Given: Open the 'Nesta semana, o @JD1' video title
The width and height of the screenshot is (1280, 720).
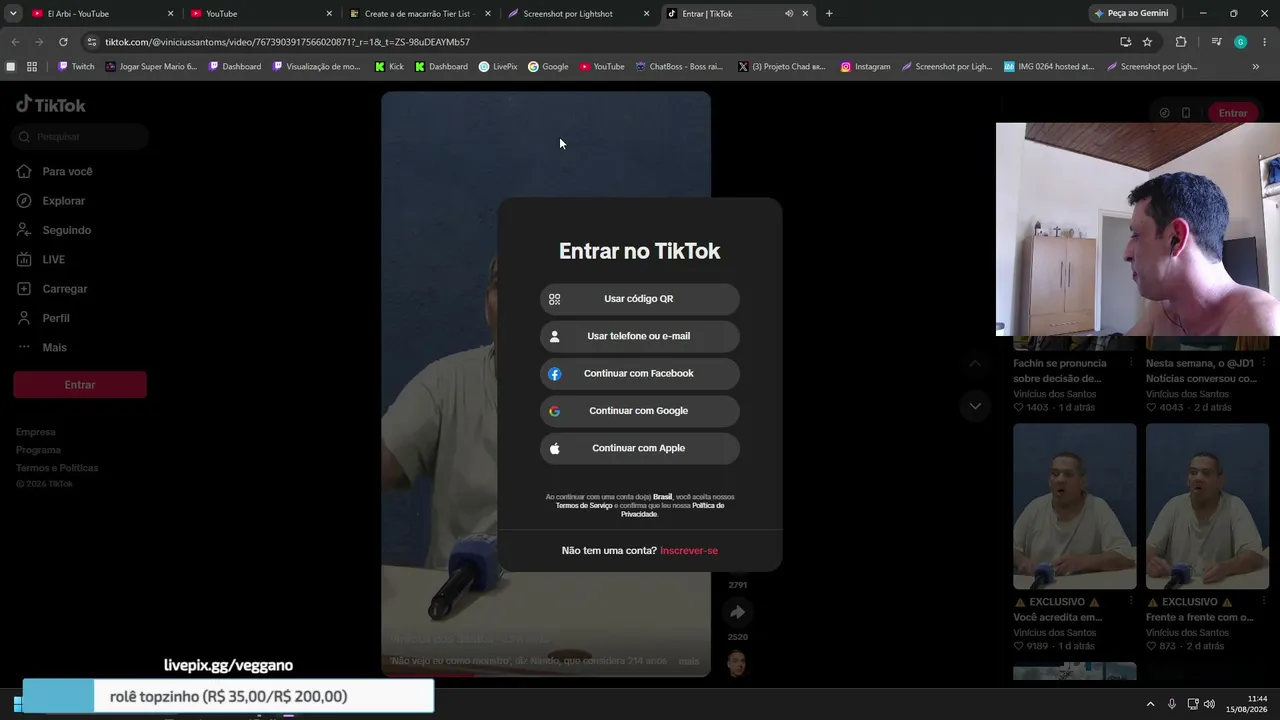Looking at the screenshot, I should point(1202,371).
